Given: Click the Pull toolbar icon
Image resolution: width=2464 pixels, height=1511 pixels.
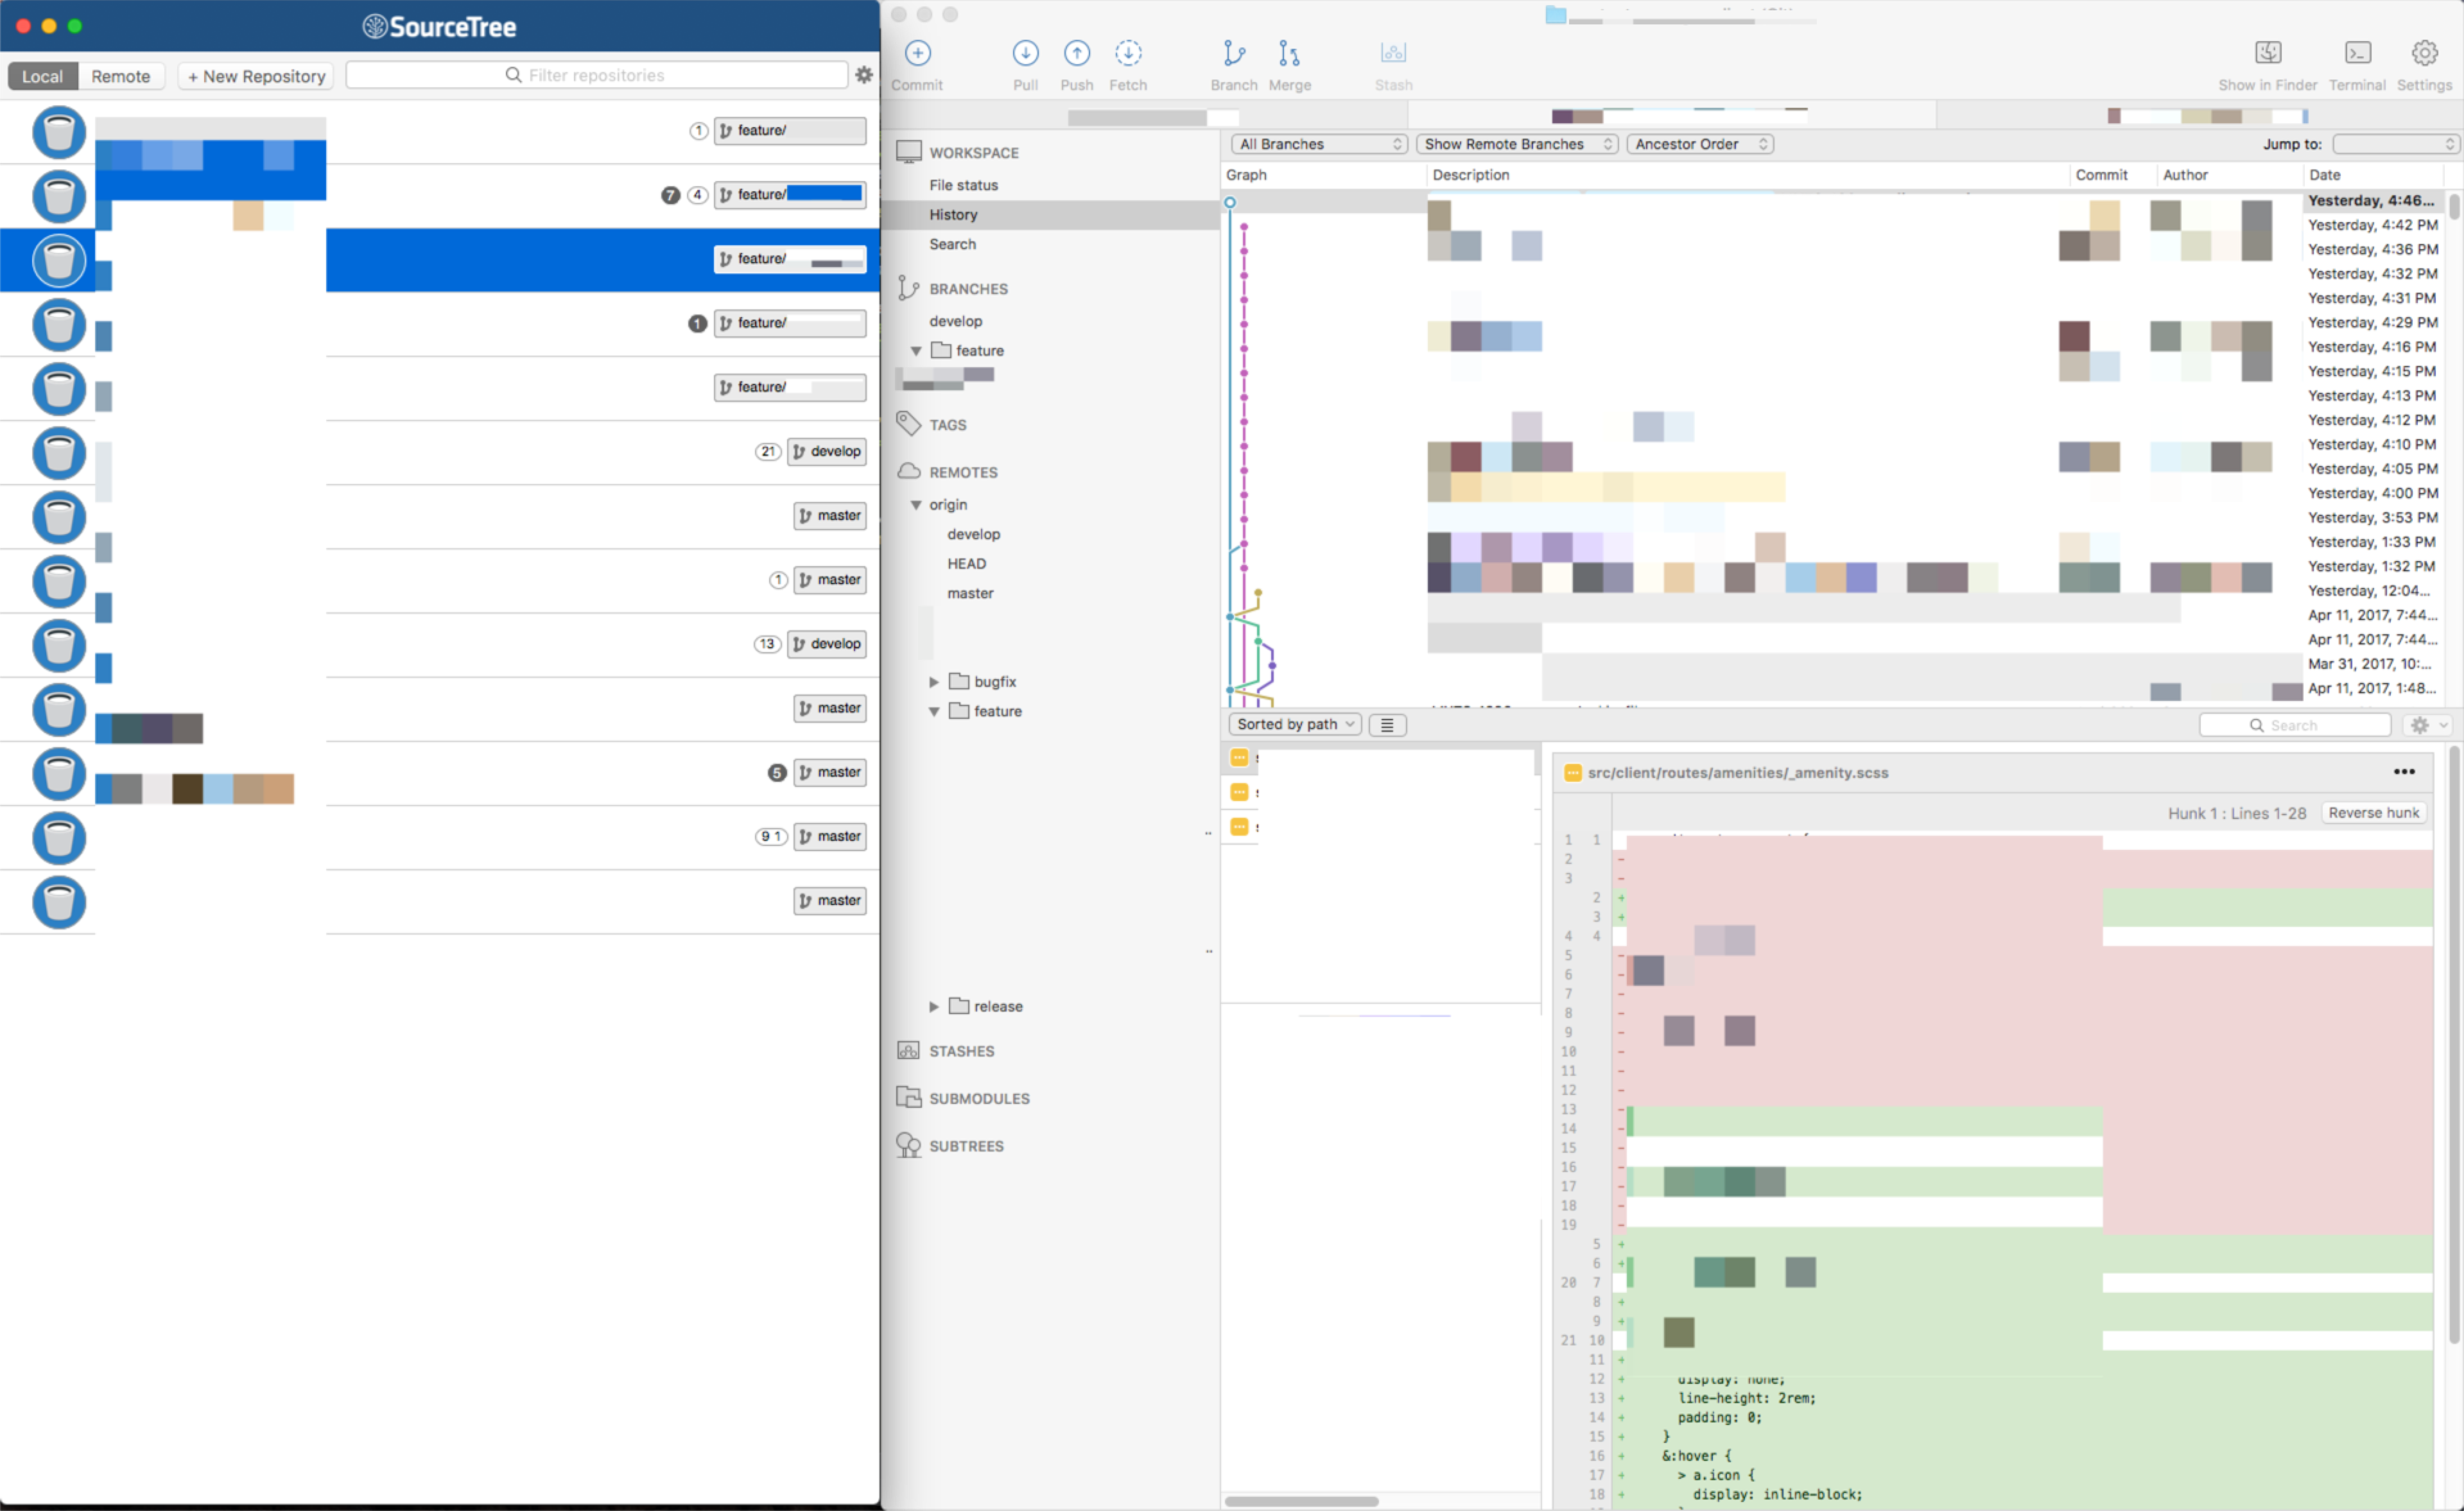Looking at the screenshot, I should click(x=1025, y=53).
